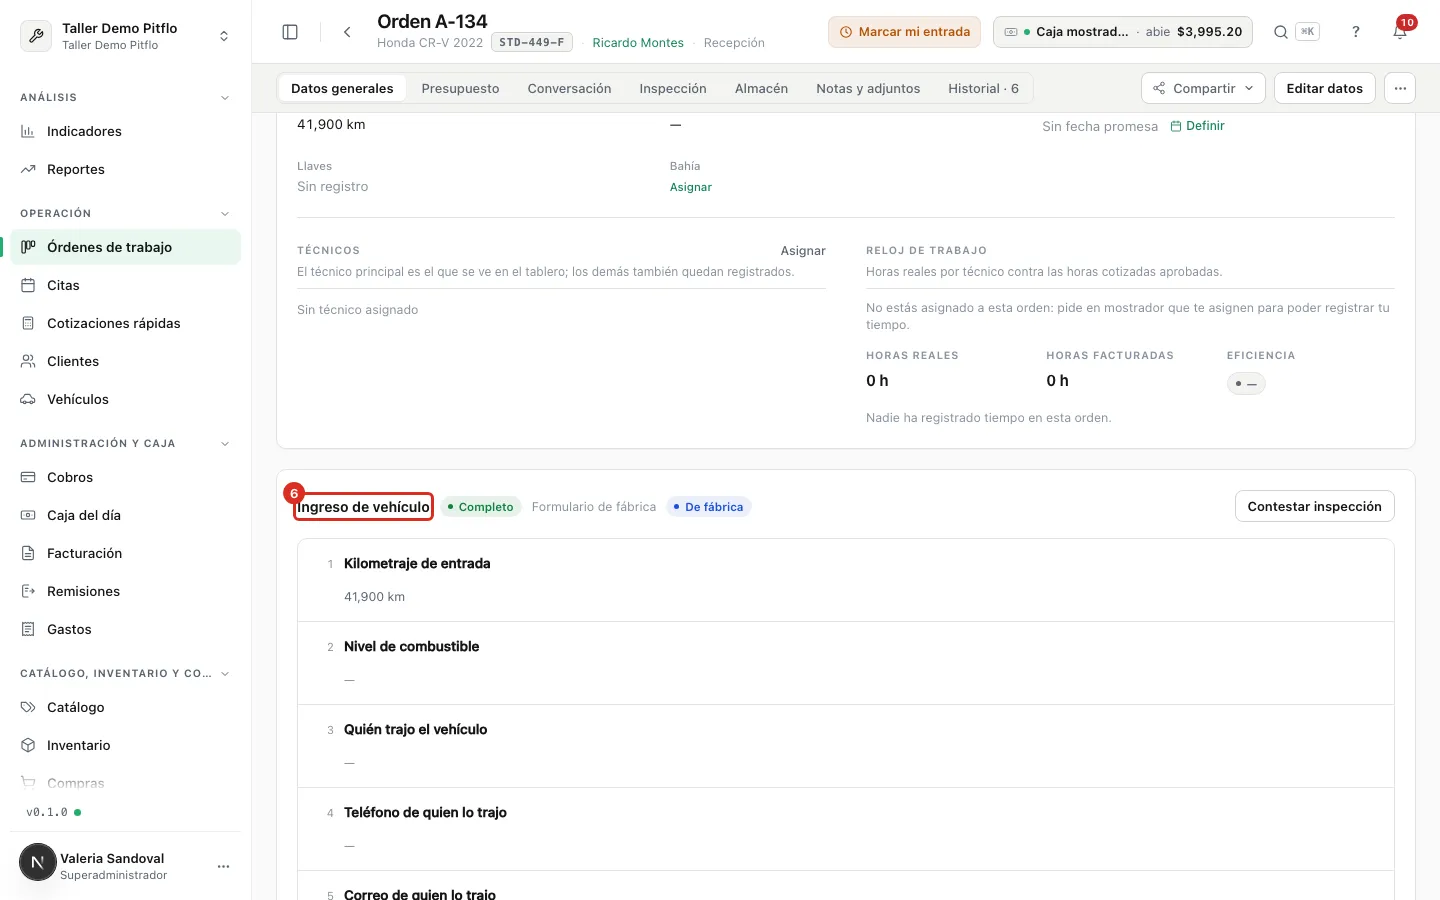The image size is (1440, 900).
Task: Collapse the Operación sidebar section
Action: [x=225, y=214]
